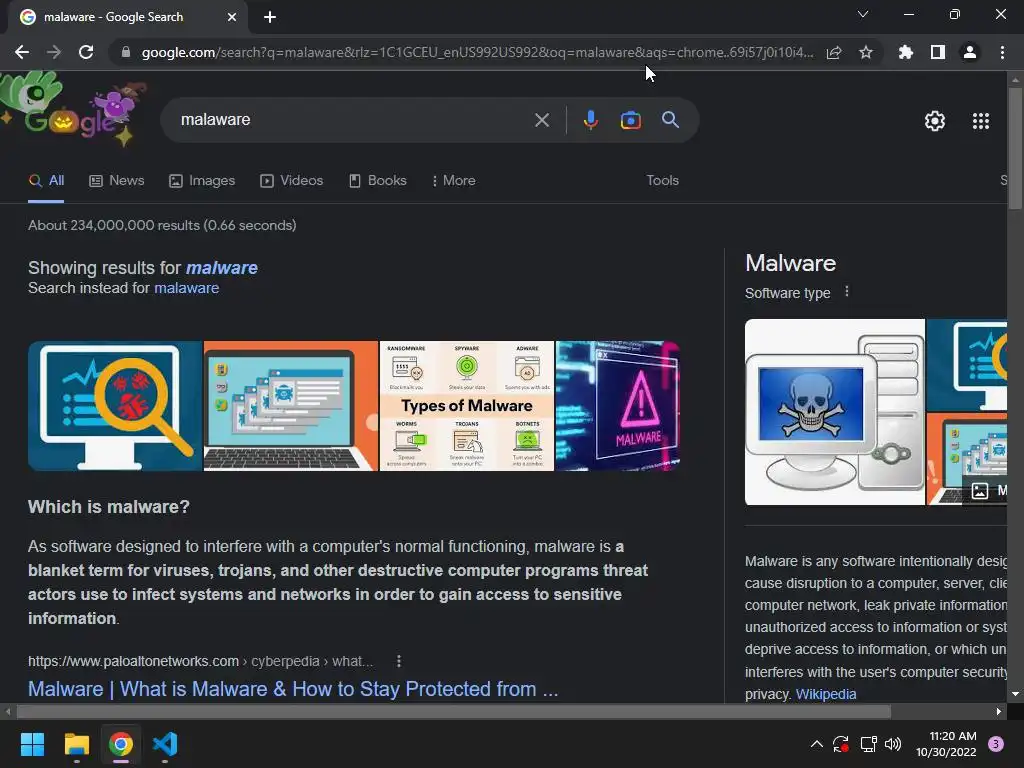
Task: Show hidden system tray icons
Action: coord(816,744)
